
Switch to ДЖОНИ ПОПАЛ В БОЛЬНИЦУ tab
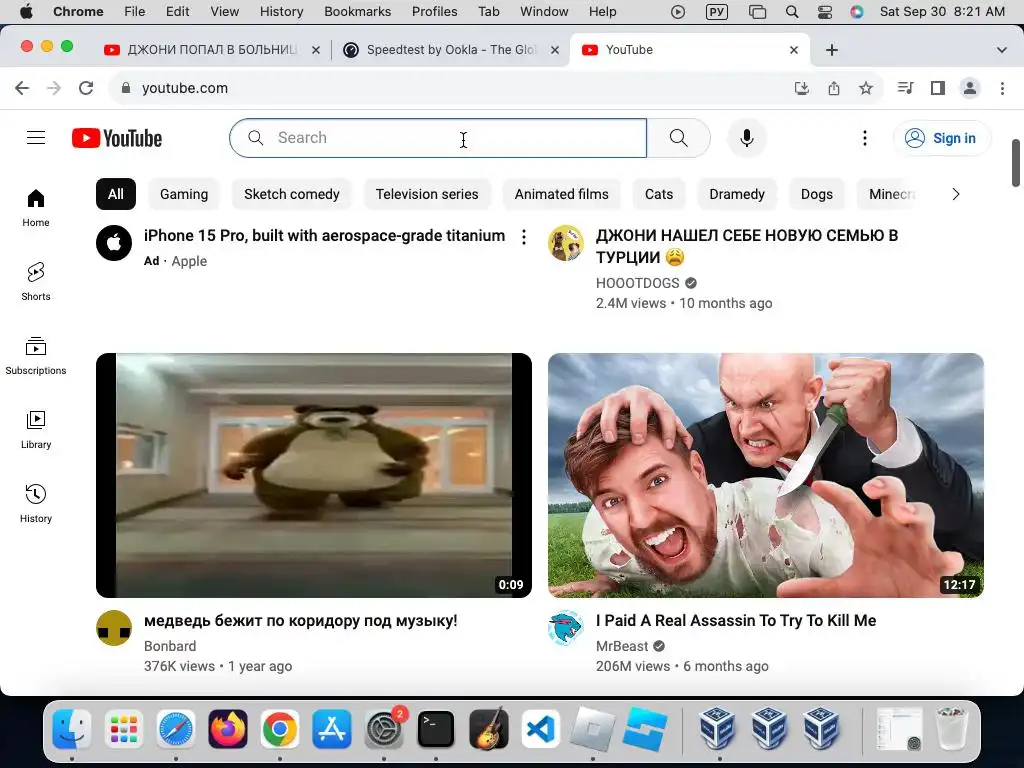[x=212, y=50]
